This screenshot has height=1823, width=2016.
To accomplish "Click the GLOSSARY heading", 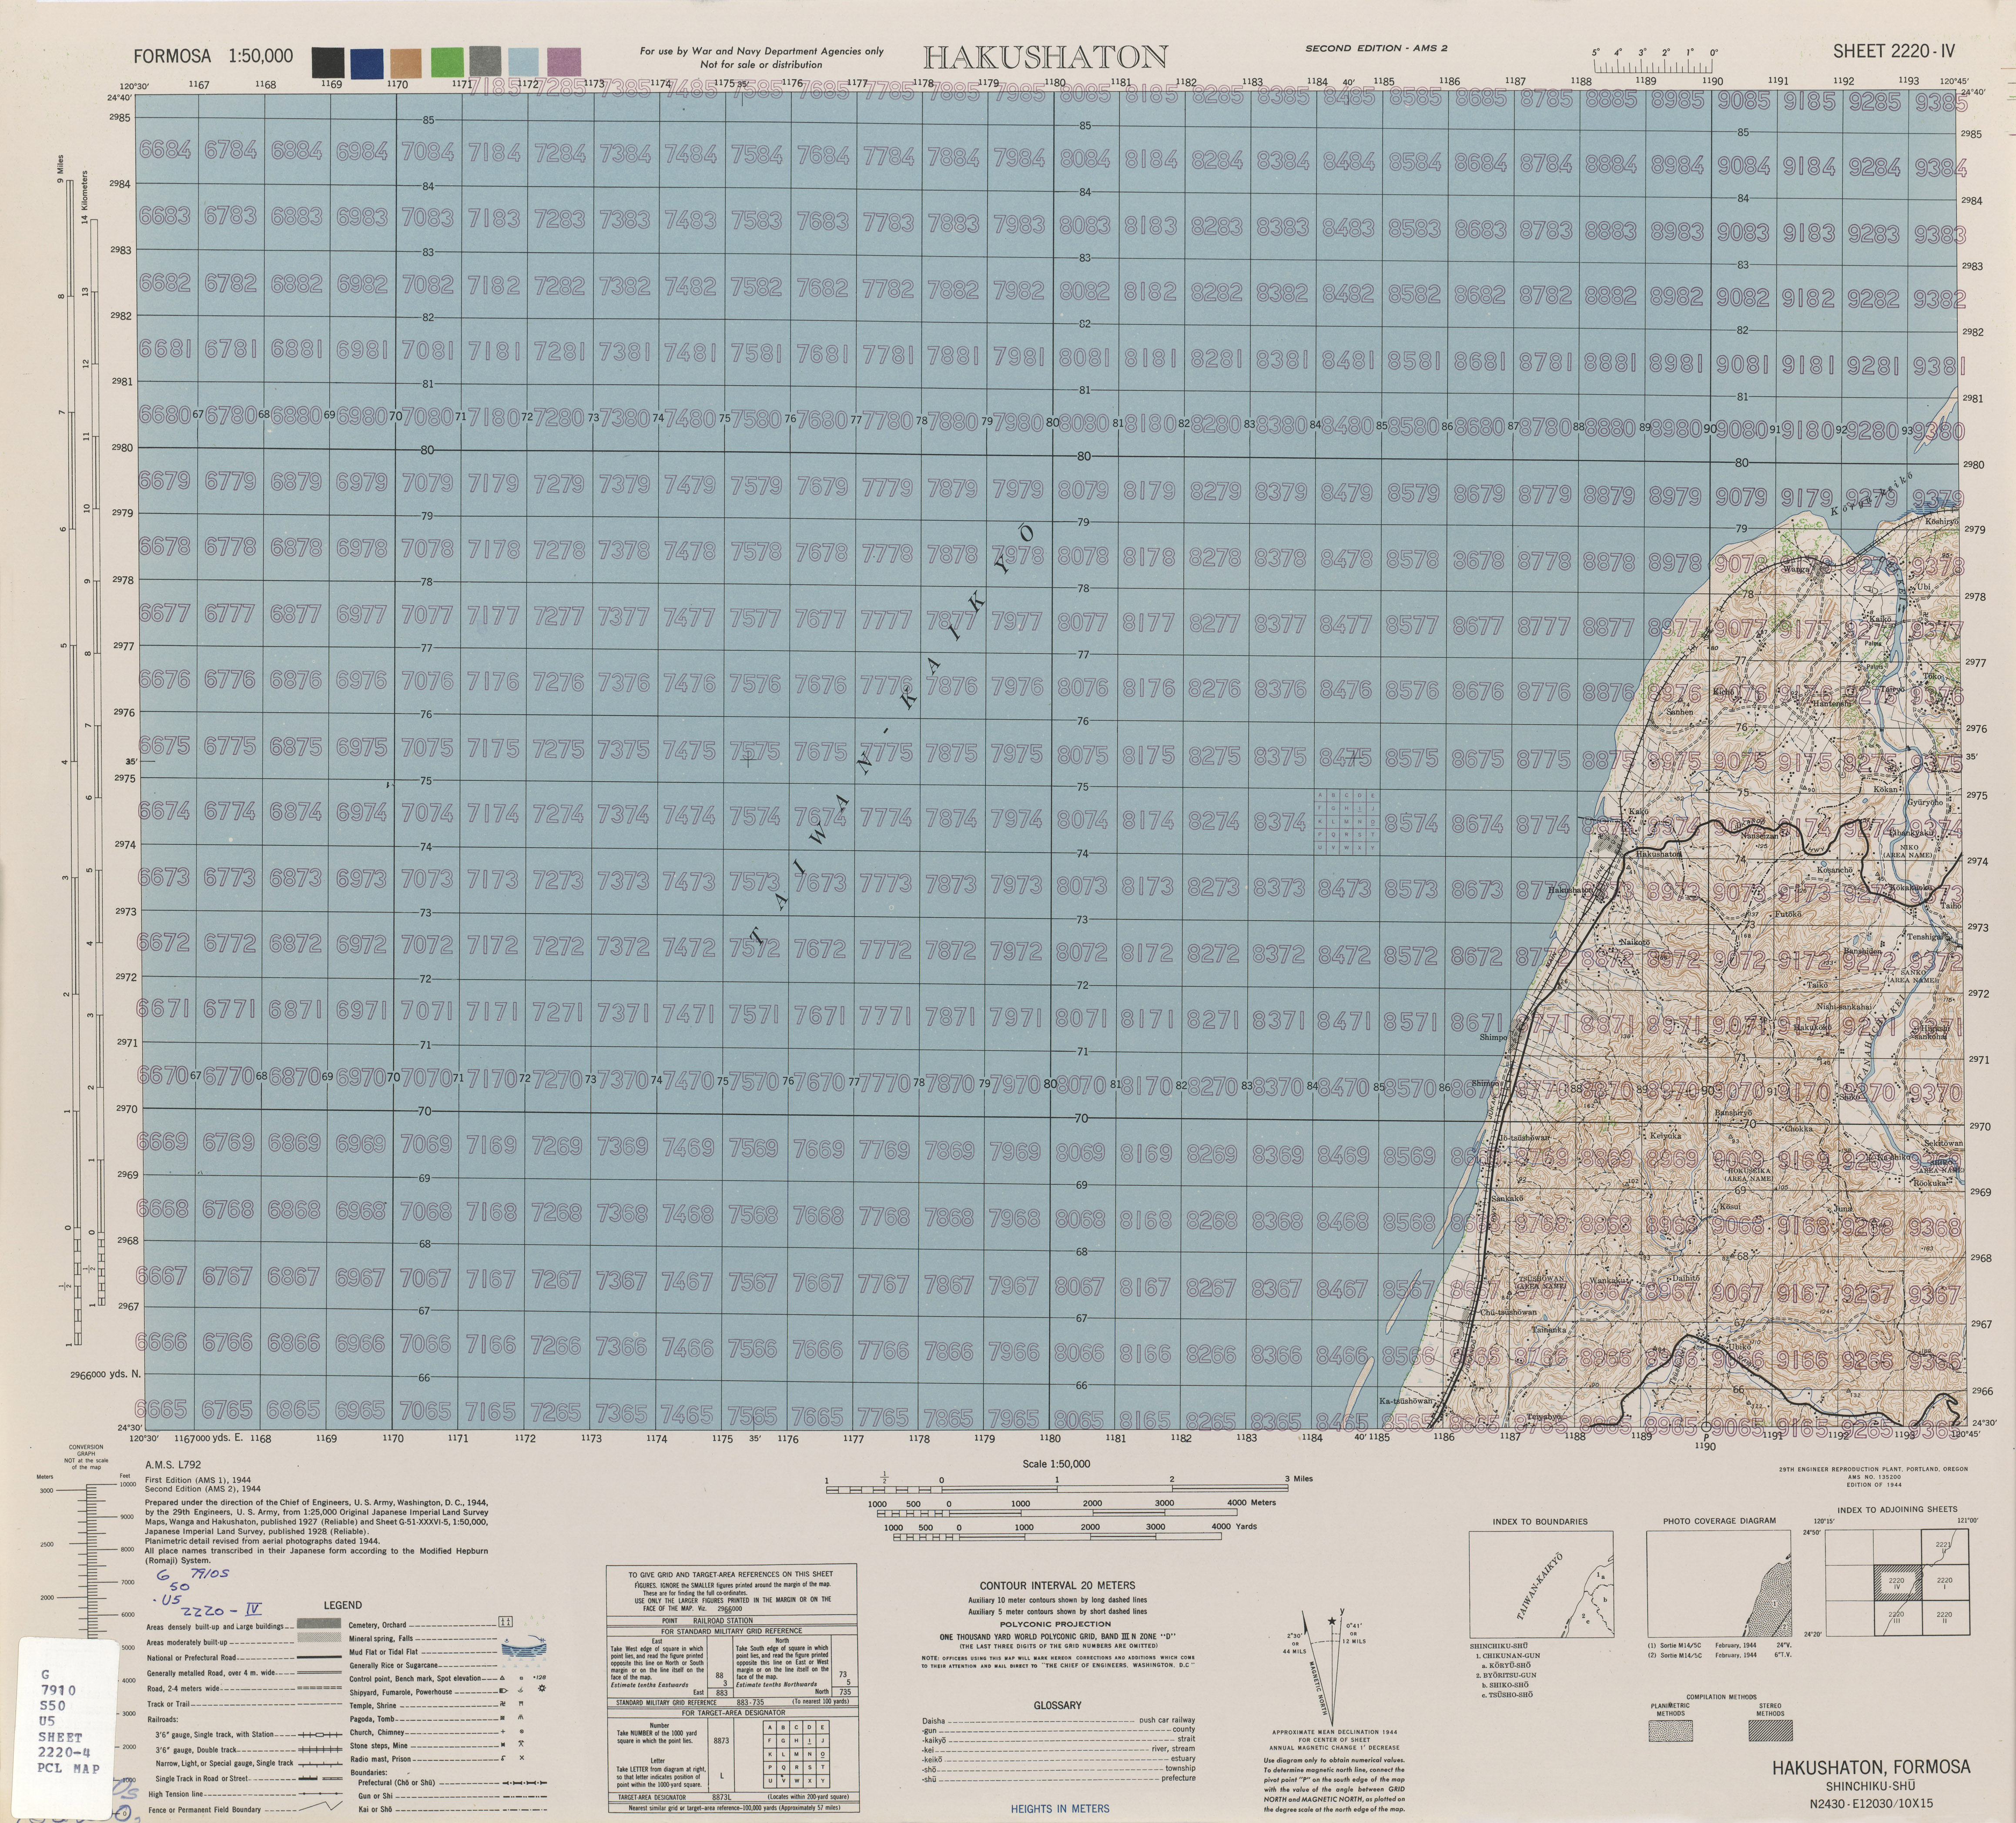I will tap(1057, 1705).
